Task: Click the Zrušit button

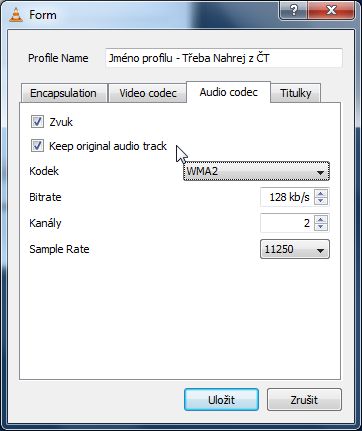Action: (x=304, y=399)
